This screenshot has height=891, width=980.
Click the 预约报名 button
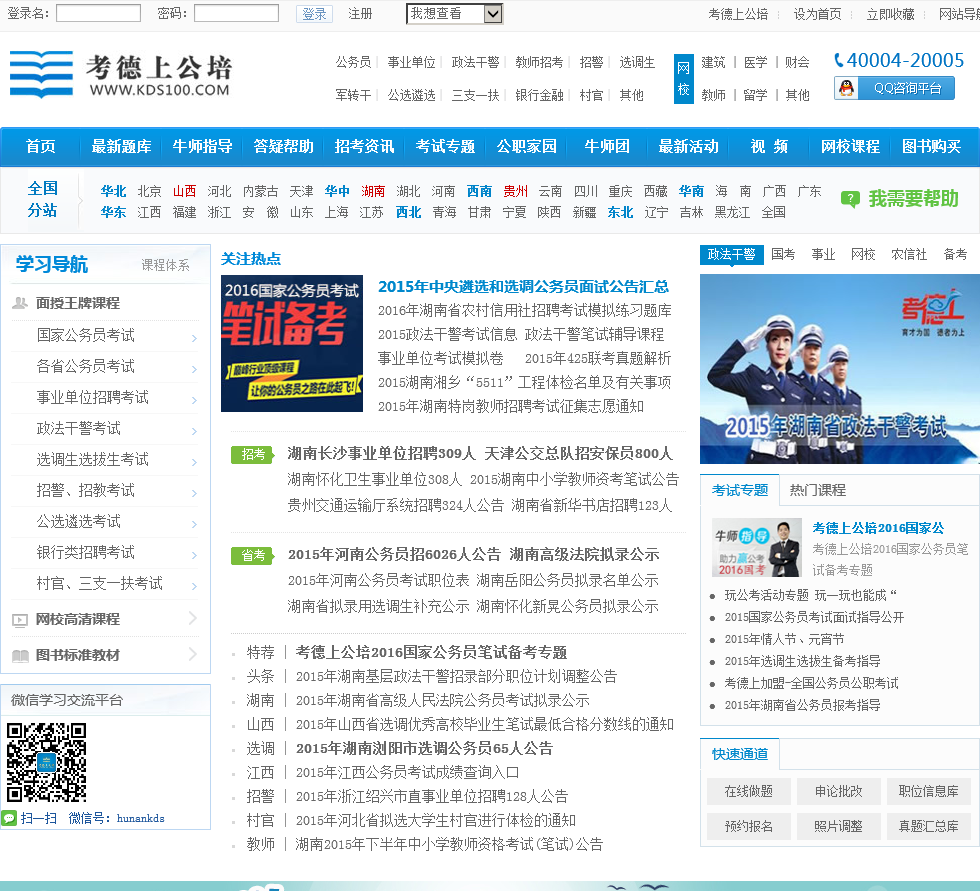tap(749, 827)
